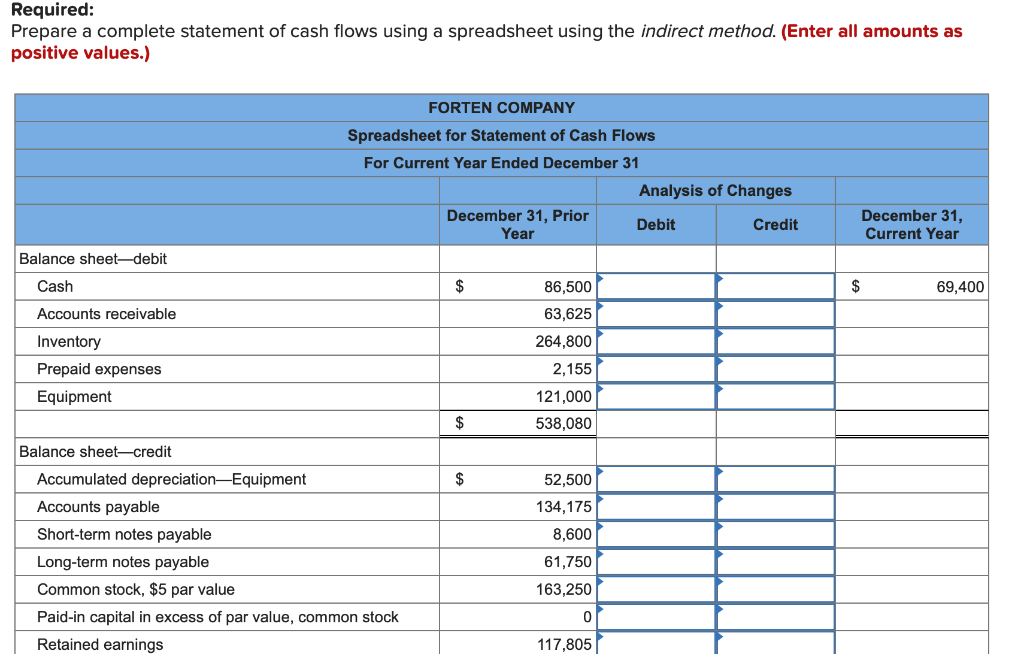Open the dropdown marker on Accounts receivable Credit cell
The width and height of the screenshot is (1024, 660).
(x=719, y=308)
